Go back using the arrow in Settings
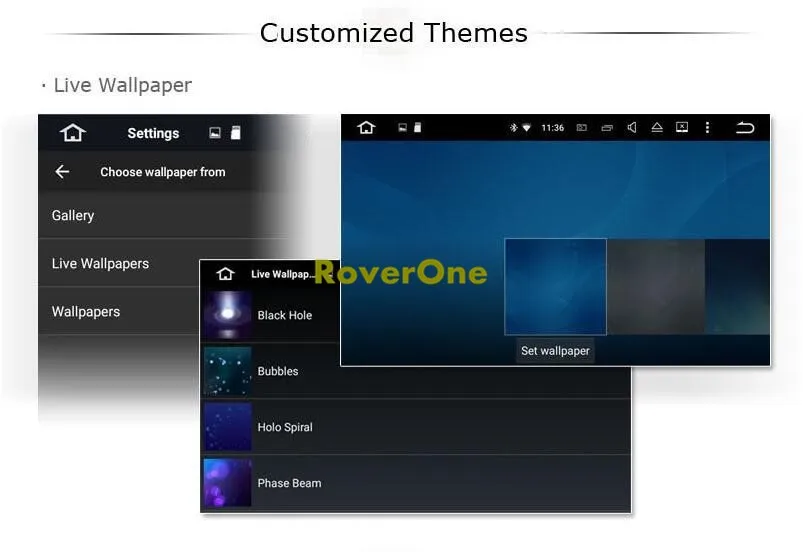 (62, 172)
